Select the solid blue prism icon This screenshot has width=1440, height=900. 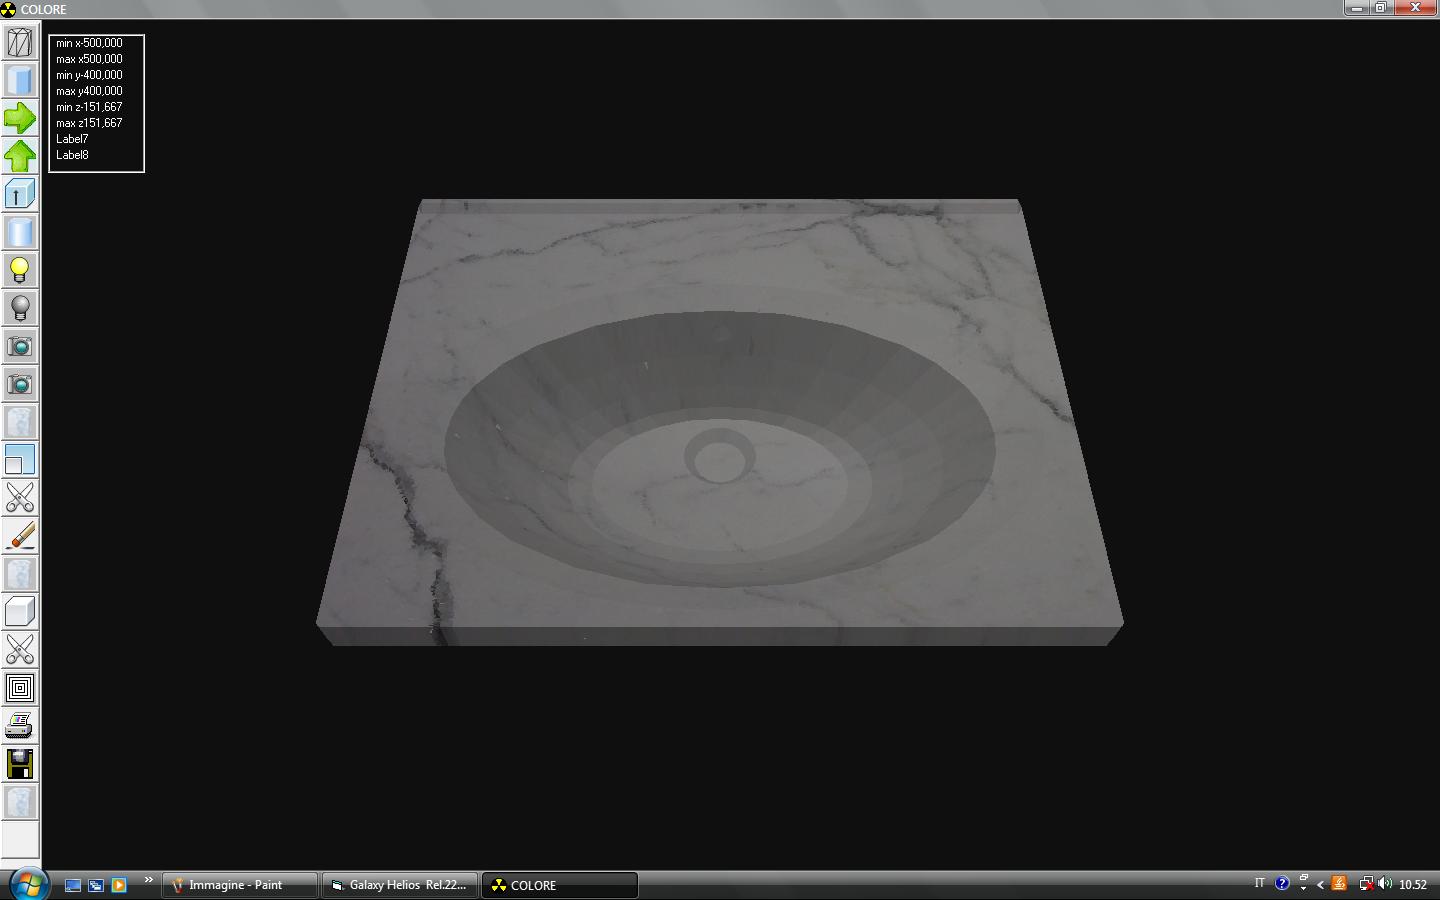[20, 80]
